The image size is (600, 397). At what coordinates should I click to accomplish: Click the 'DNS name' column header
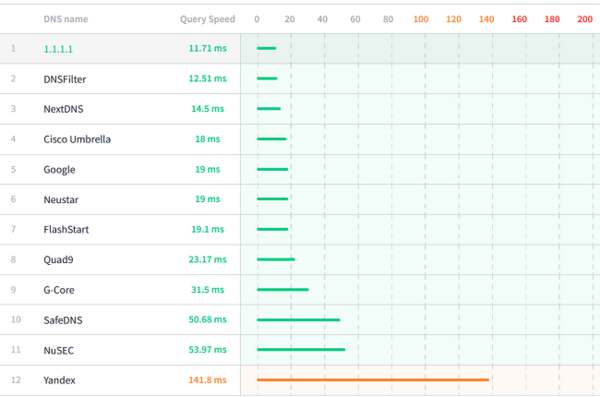coord(66,19)
